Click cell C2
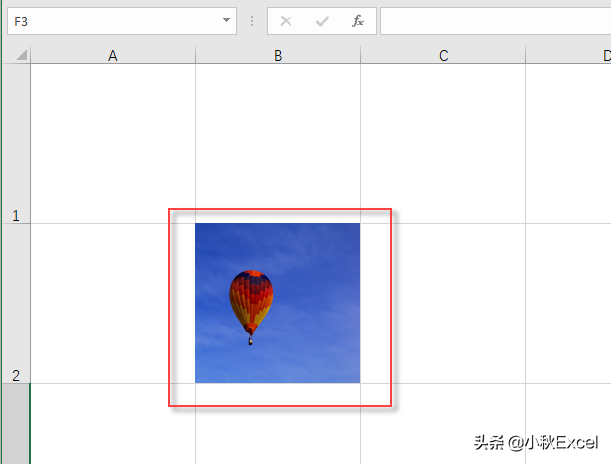 click(443, 303)
